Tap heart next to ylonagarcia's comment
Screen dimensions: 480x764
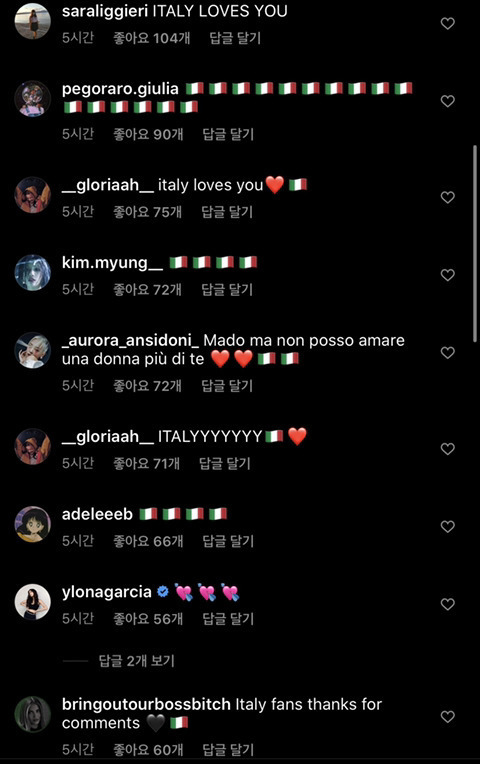(x=447, y=604)
